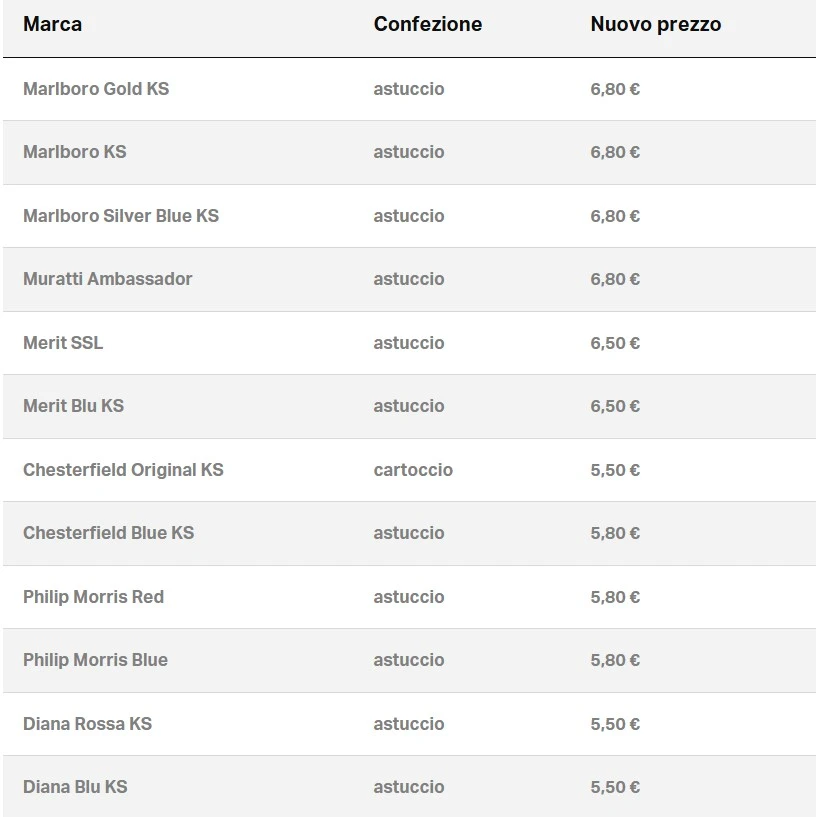The height and width of the screenshot is (817, 816).
Task: Select the astuccio cell for Philip Morris Red
Action: coord(409,597)
